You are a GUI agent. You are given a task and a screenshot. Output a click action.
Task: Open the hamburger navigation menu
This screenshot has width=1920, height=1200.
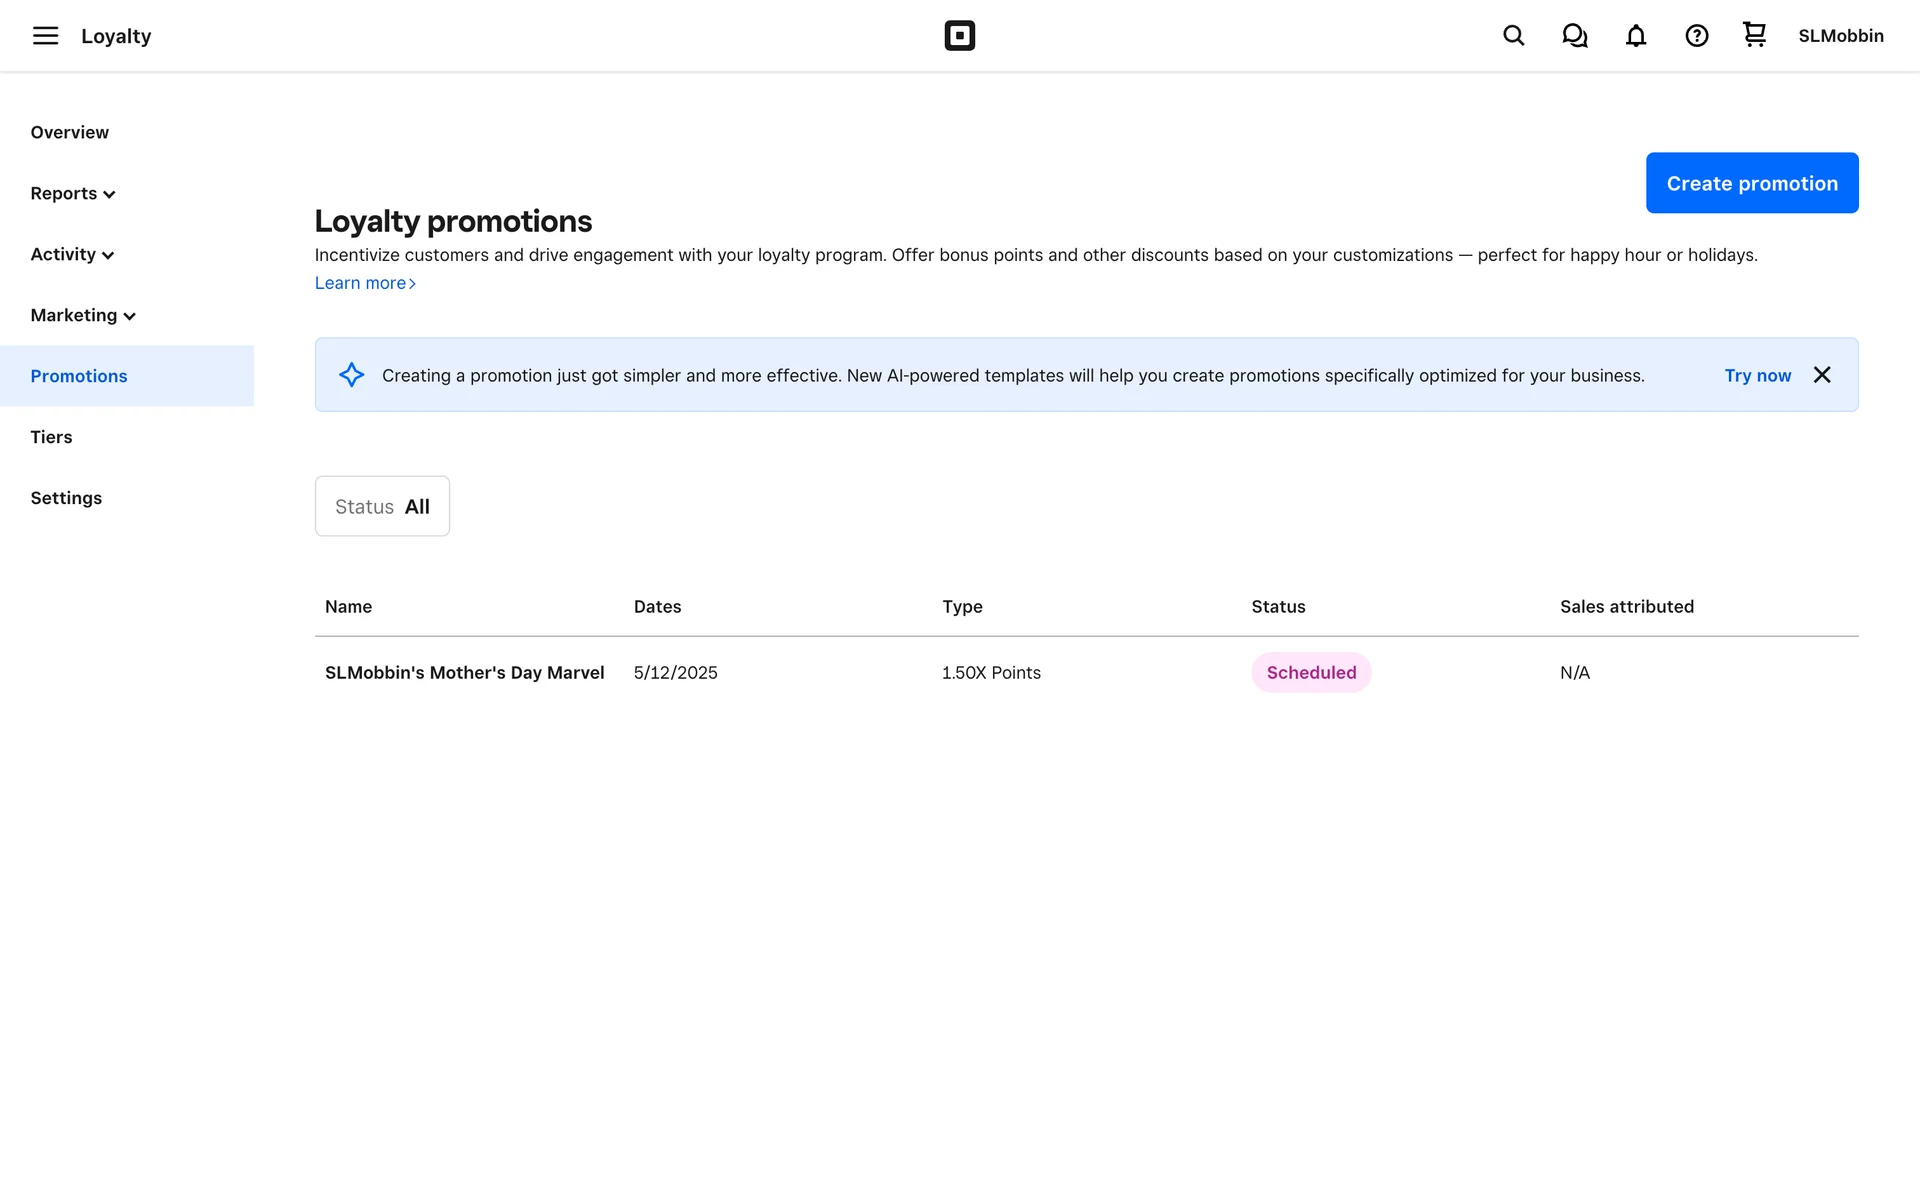click(x=45, y=36)
